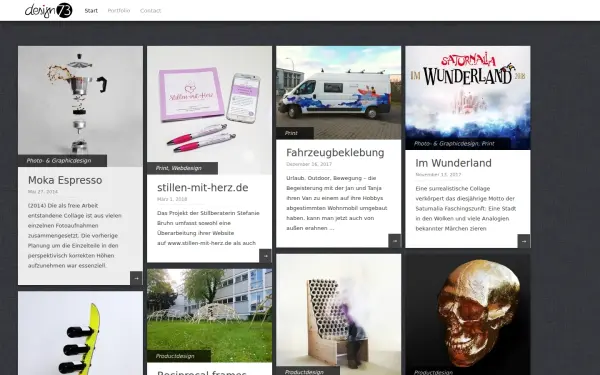This screenshot has height=375, width=600.
Task: Click the arrow icon on Im Wunderland card
Action: pyautogui.click(x=524, y=241)
